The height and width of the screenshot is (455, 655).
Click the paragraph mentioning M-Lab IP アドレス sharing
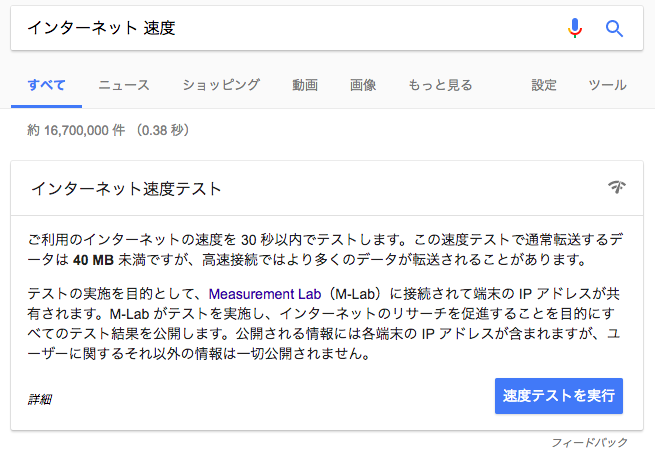pyautogui.click(x=324, y=324)
